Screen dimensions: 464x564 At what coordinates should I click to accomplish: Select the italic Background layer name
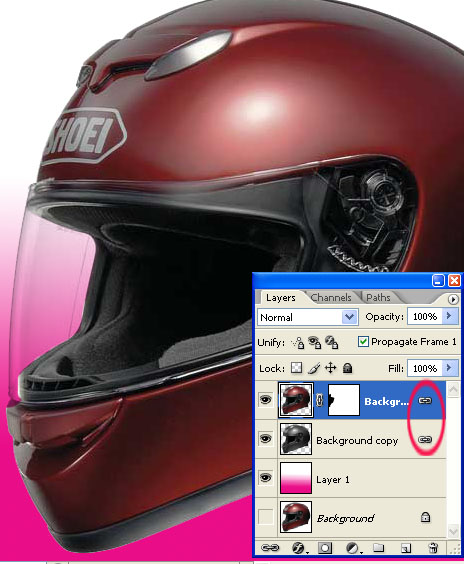tap(345, 518)
